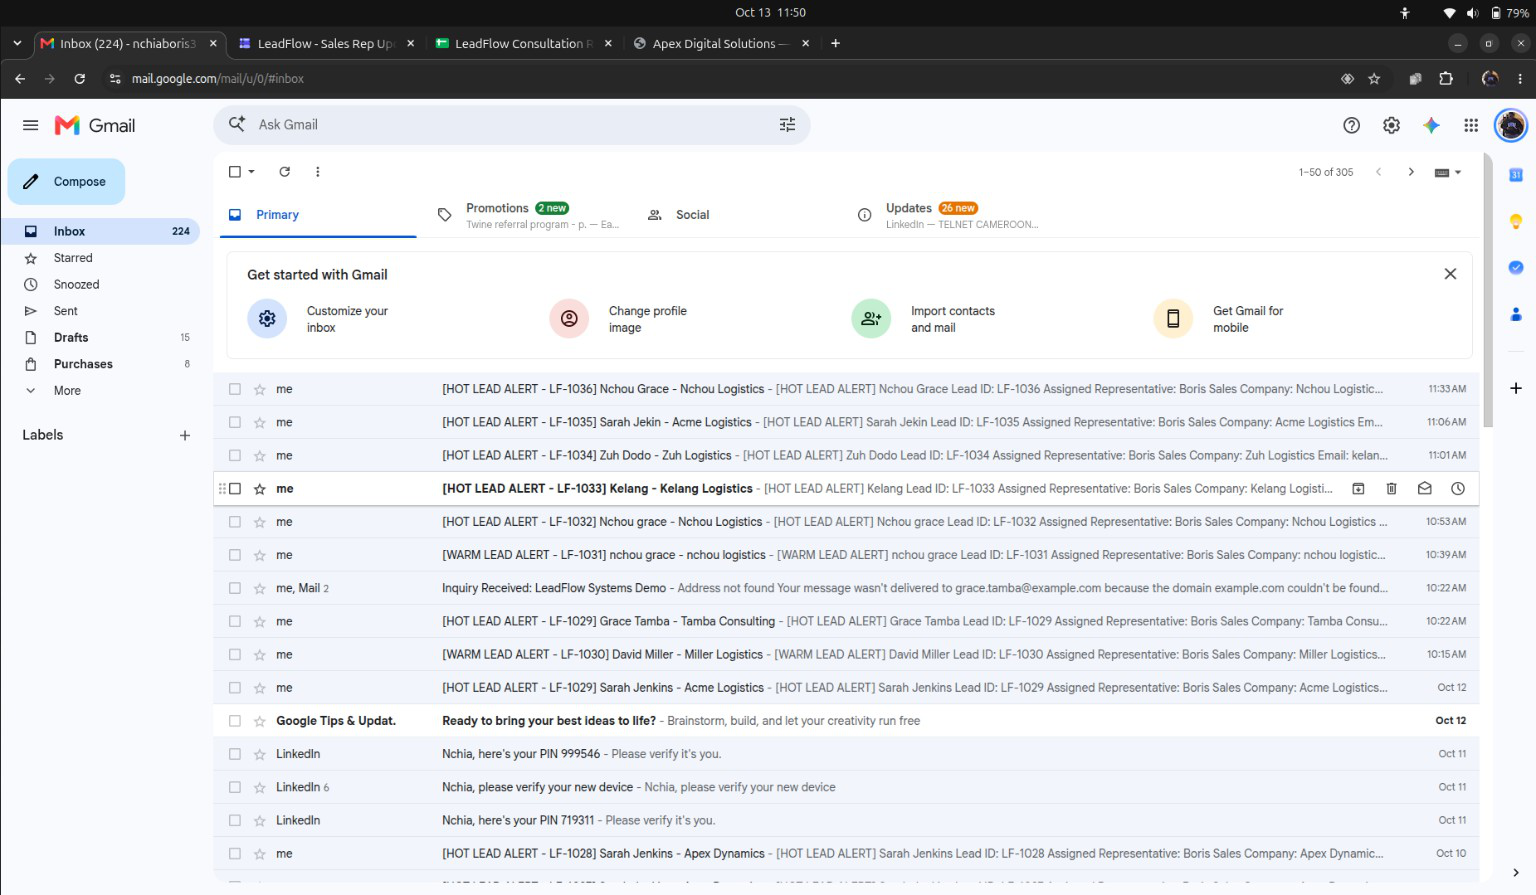Open search options filter icon in search bar
1536x895 pixels.
coord(787,124)
